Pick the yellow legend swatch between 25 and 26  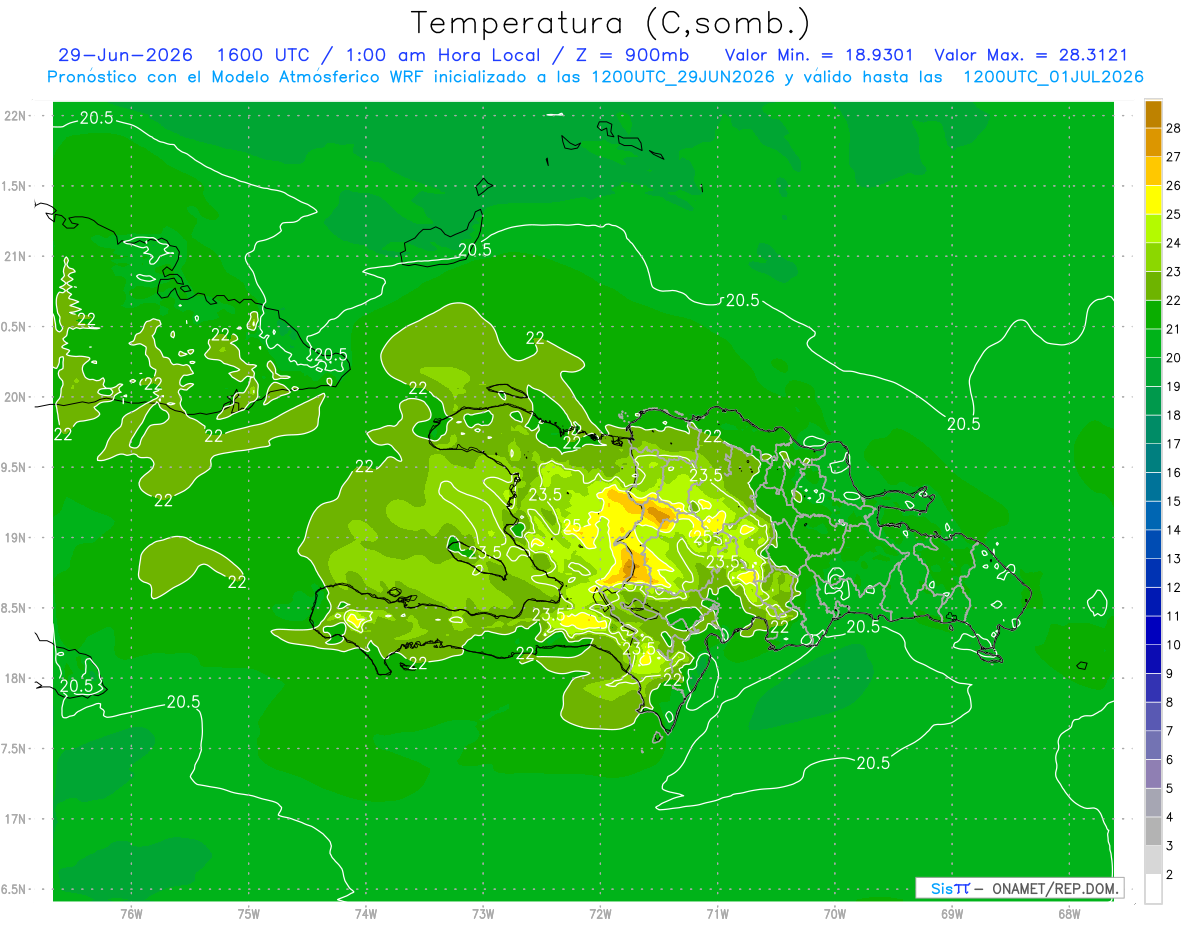(x=1153, y=200)
